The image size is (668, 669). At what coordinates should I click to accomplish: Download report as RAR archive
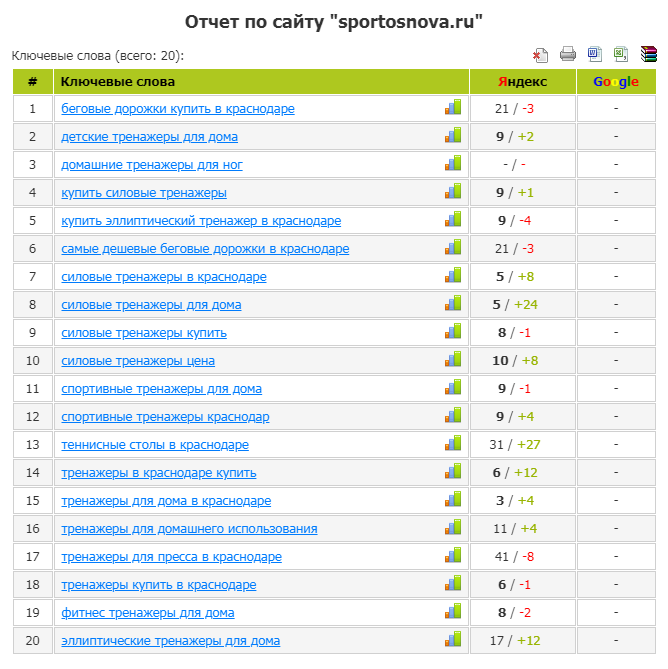648,55
